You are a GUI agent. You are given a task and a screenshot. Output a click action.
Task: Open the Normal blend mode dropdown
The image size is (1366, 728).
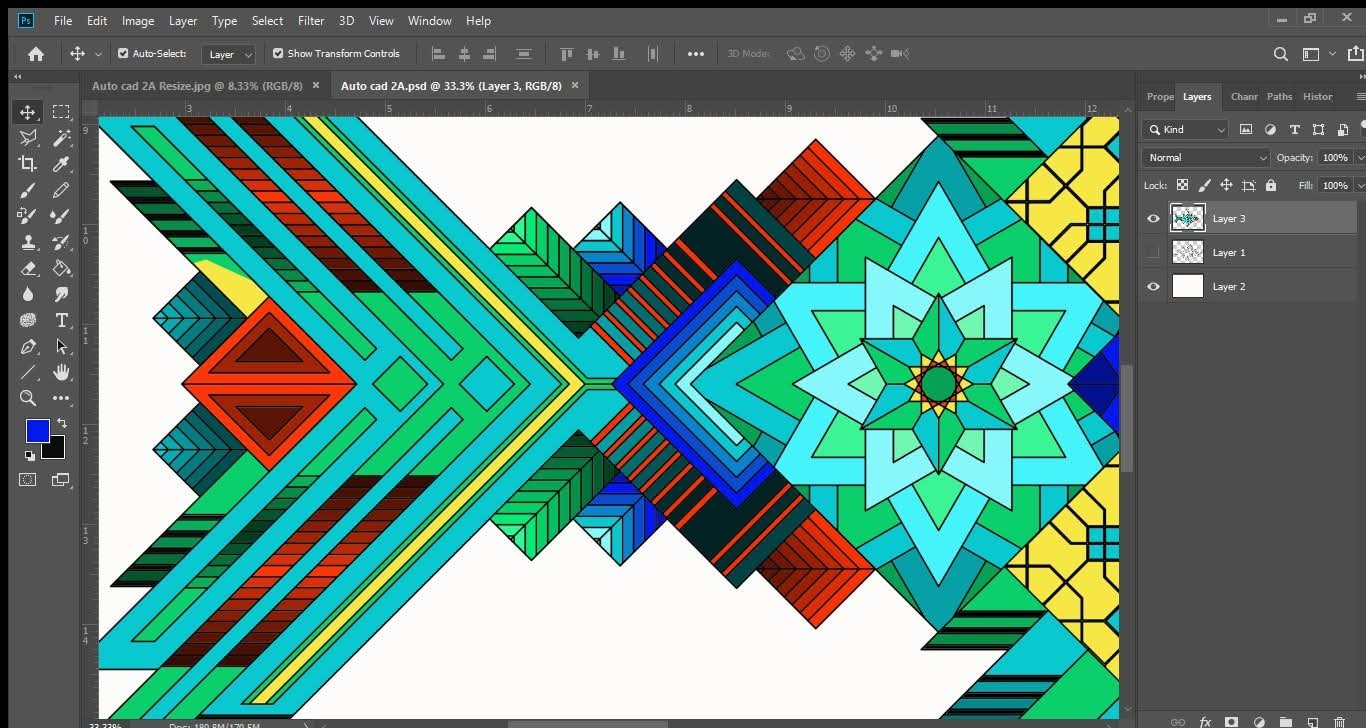click(1207, 157)
